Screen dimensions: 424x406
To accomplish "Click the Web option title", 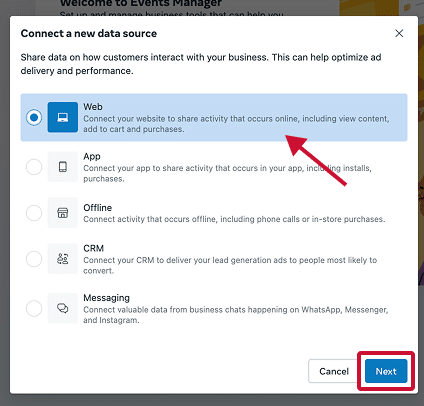I will coord(93,107).
